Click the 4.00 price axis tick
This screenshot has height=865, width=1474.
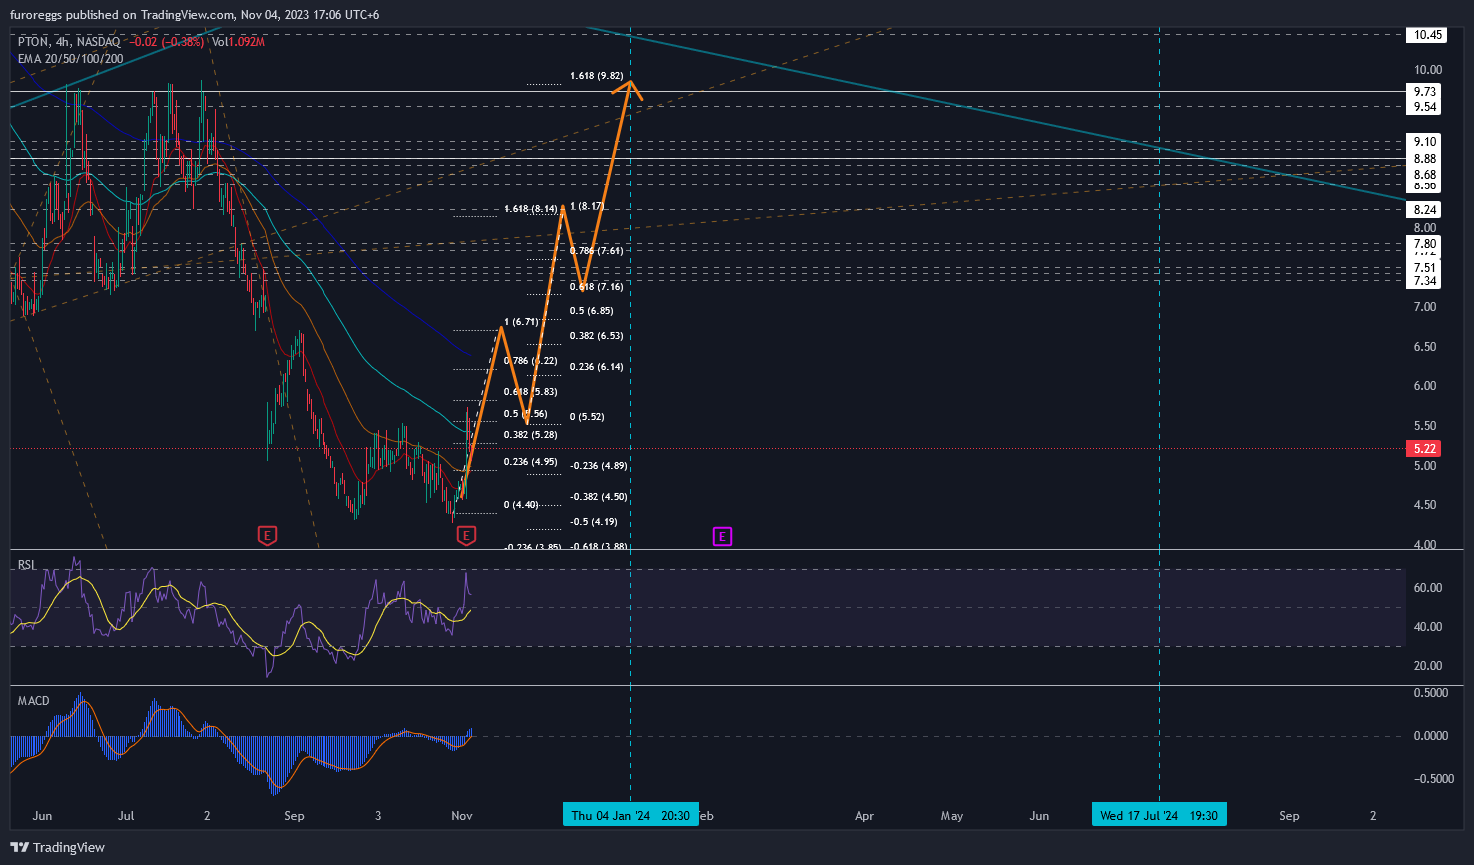pos(1424,545)
